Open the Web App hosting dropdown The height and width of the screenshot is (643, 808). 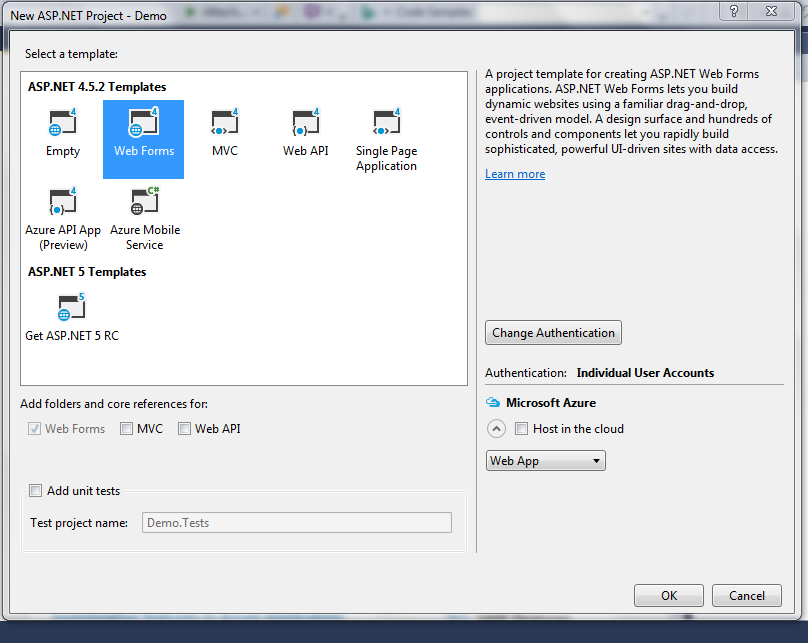(545, 461)
